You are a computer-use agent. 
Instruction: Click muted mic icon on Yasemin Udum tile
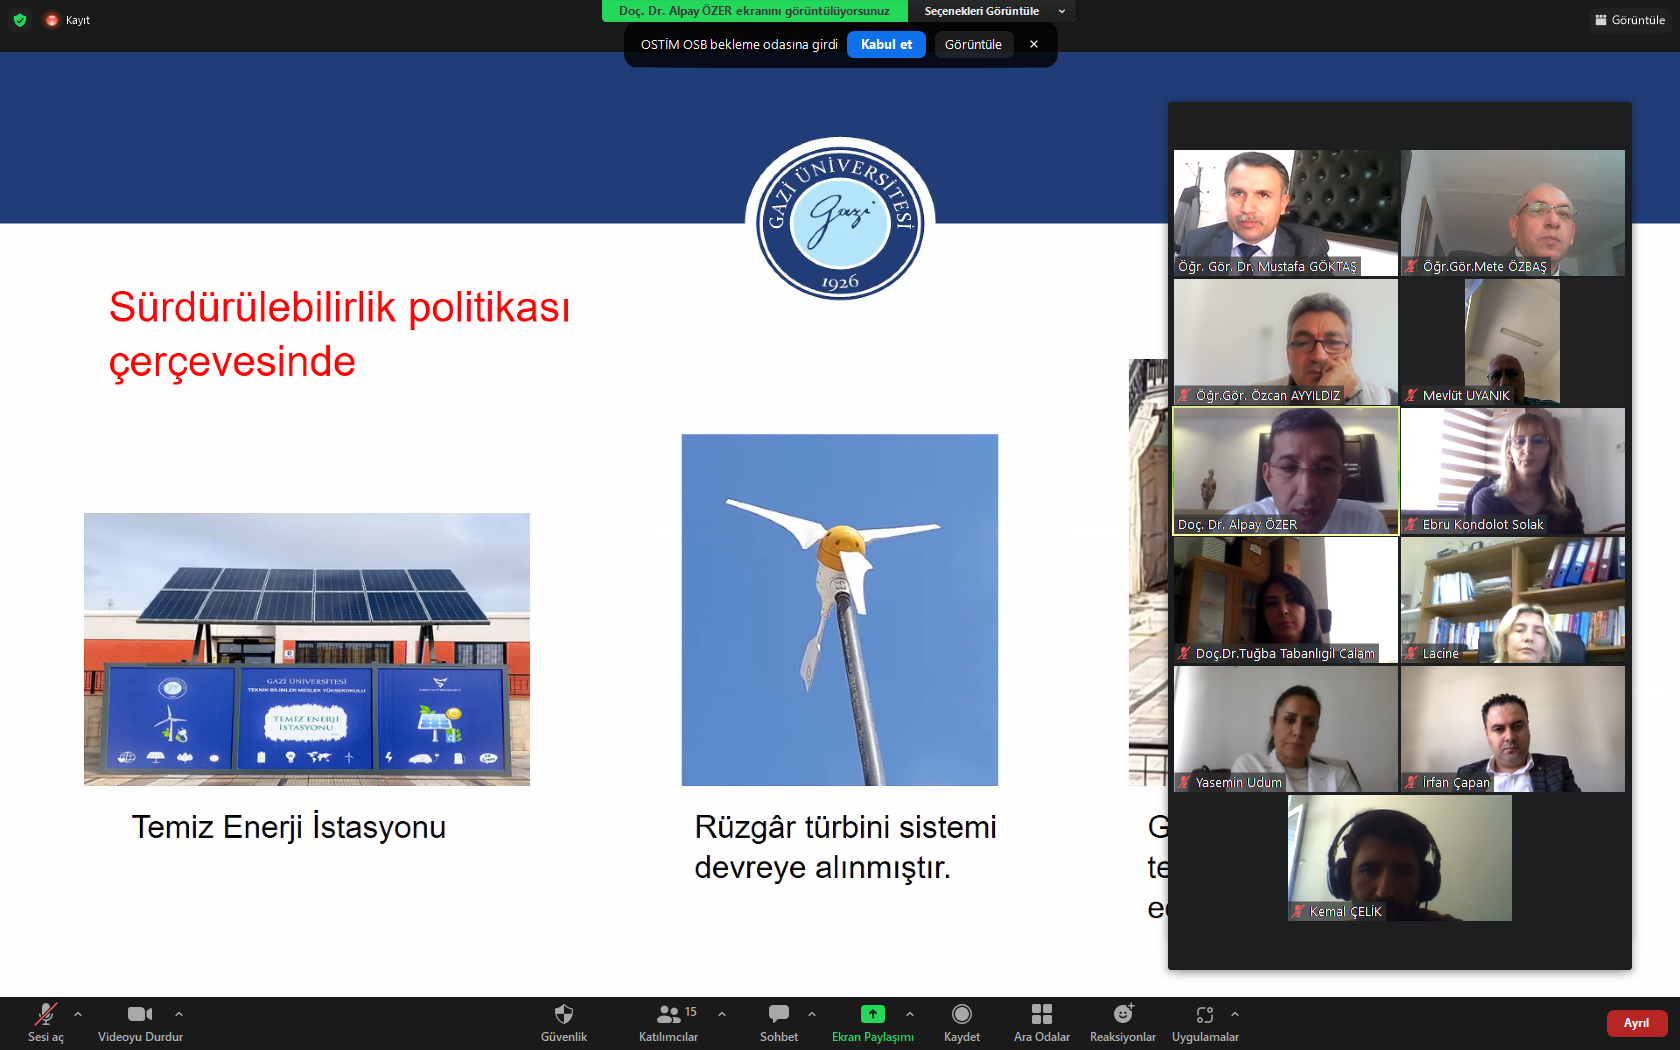[x=1184, y=782]
